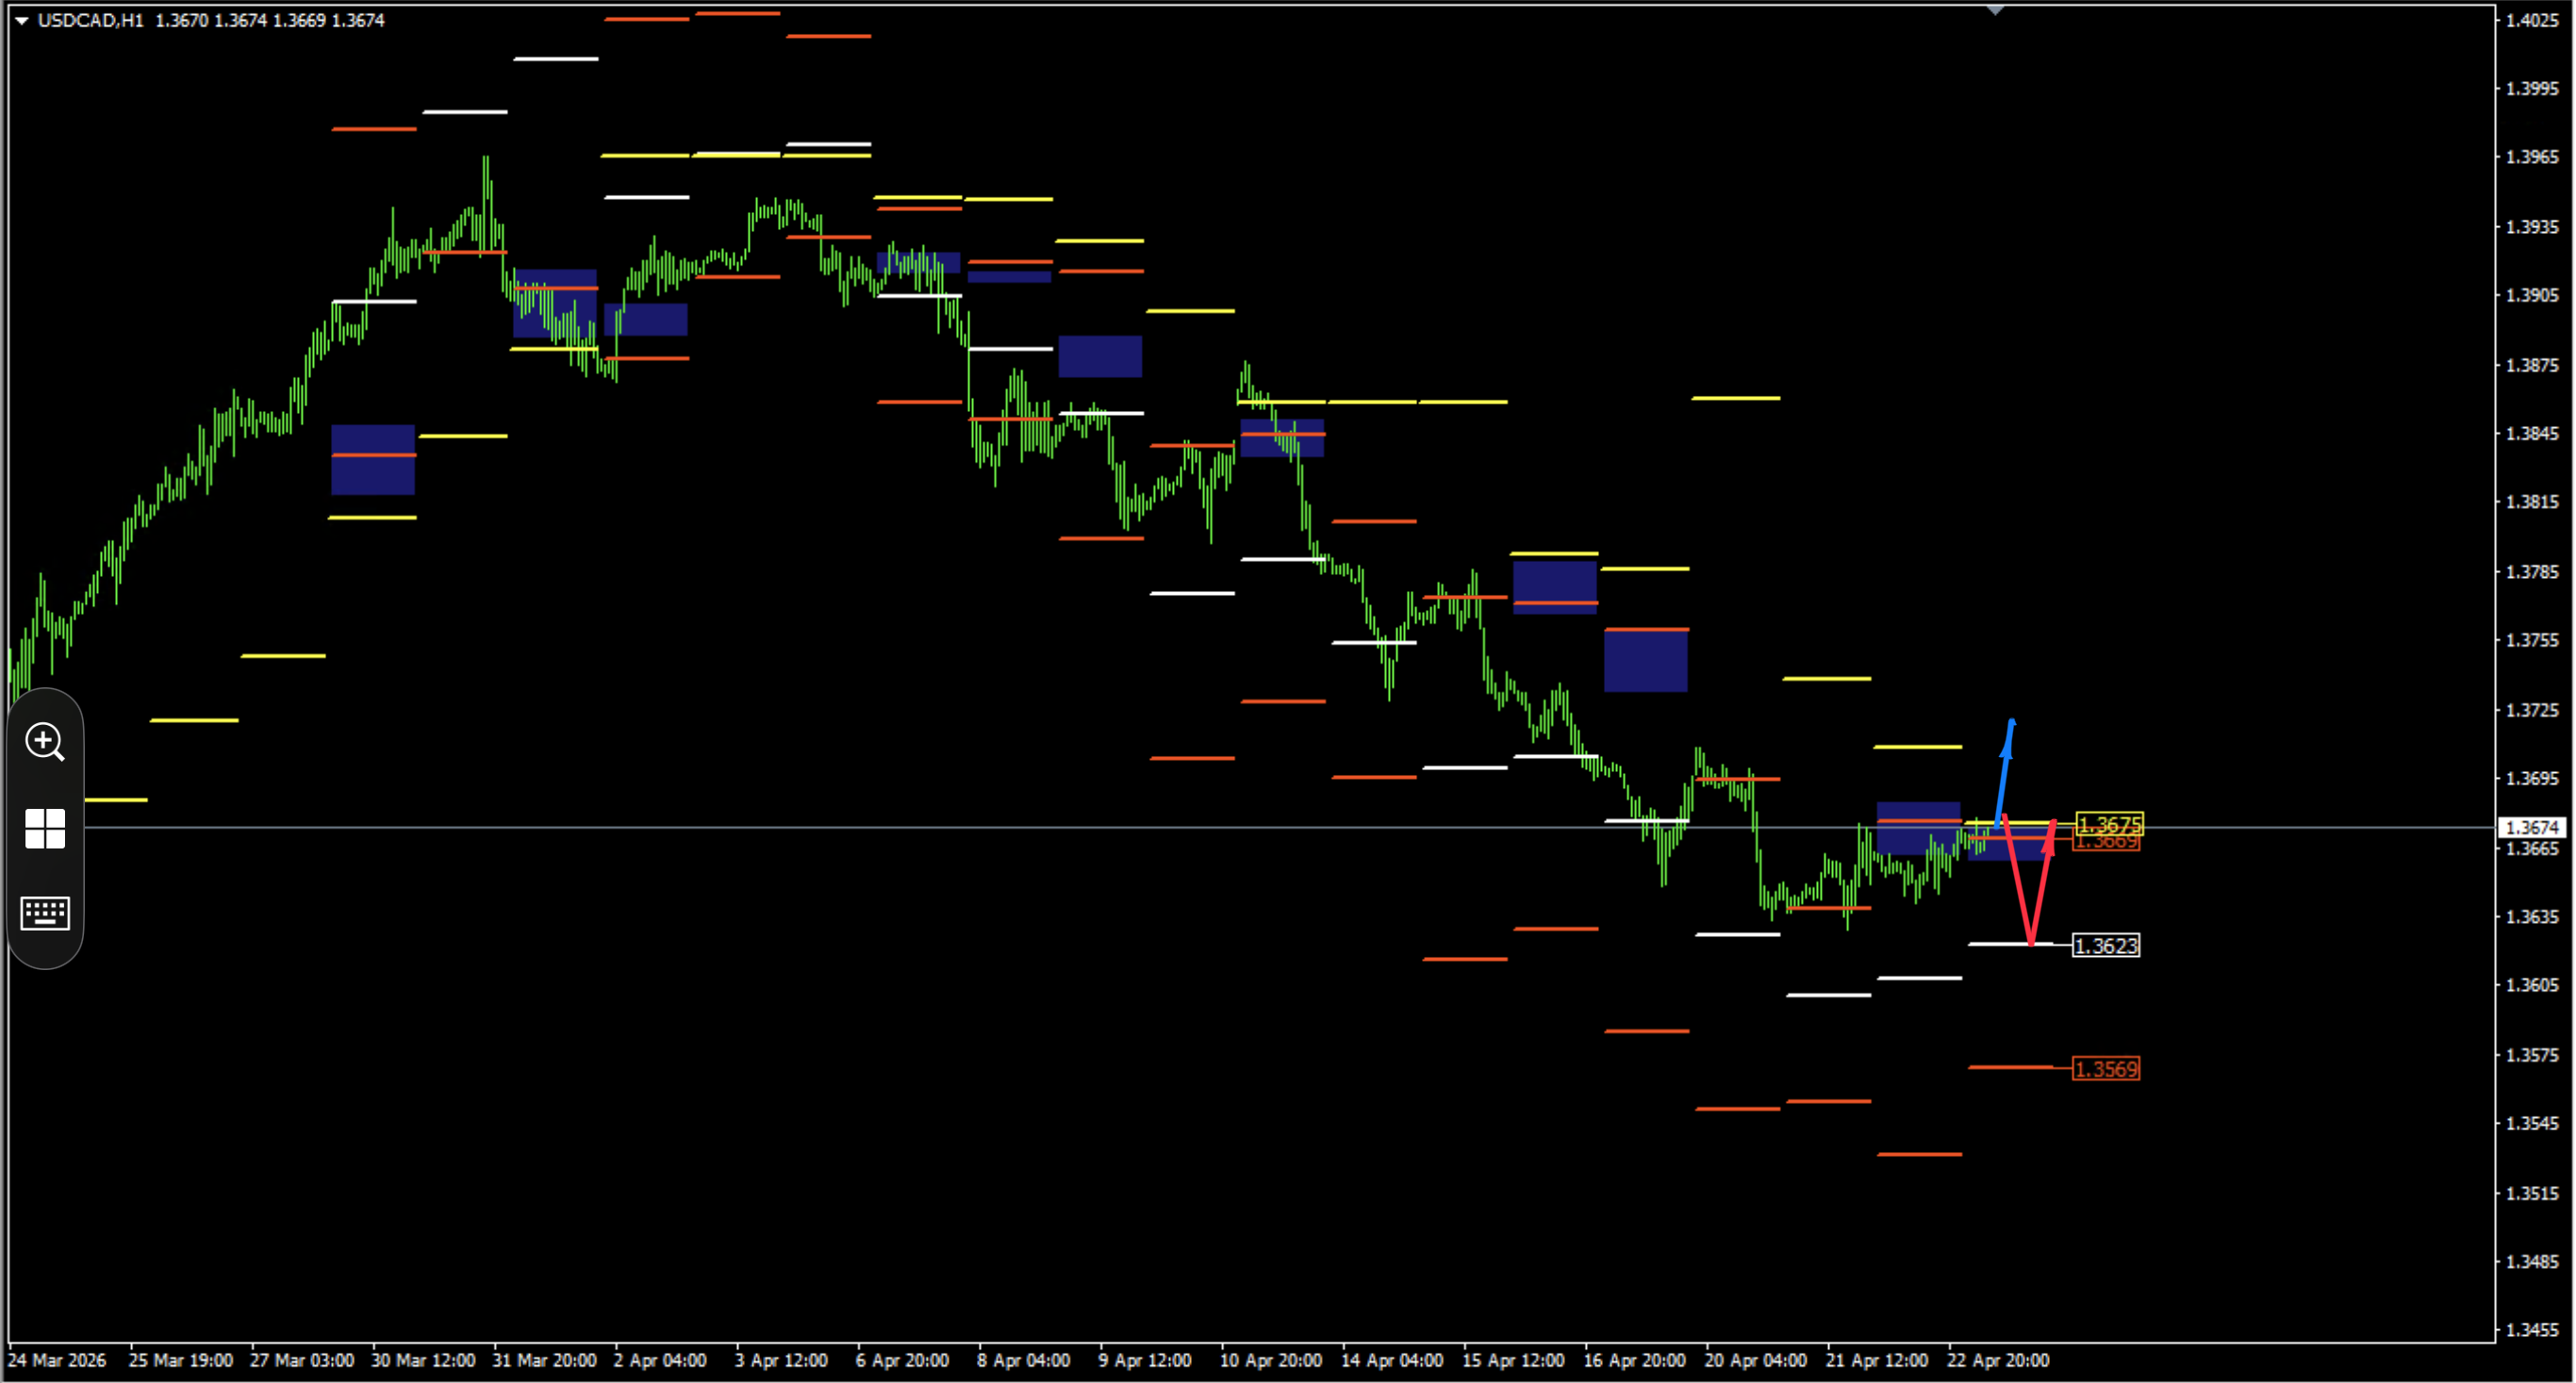Click the 24 Mar 2026 date label

point(57,1360)
